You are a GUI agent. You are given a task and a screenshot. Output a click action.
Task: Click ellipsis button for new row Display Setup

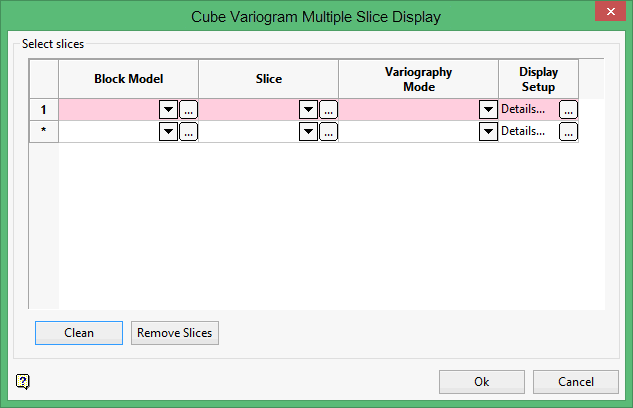[x=568, y=131]
